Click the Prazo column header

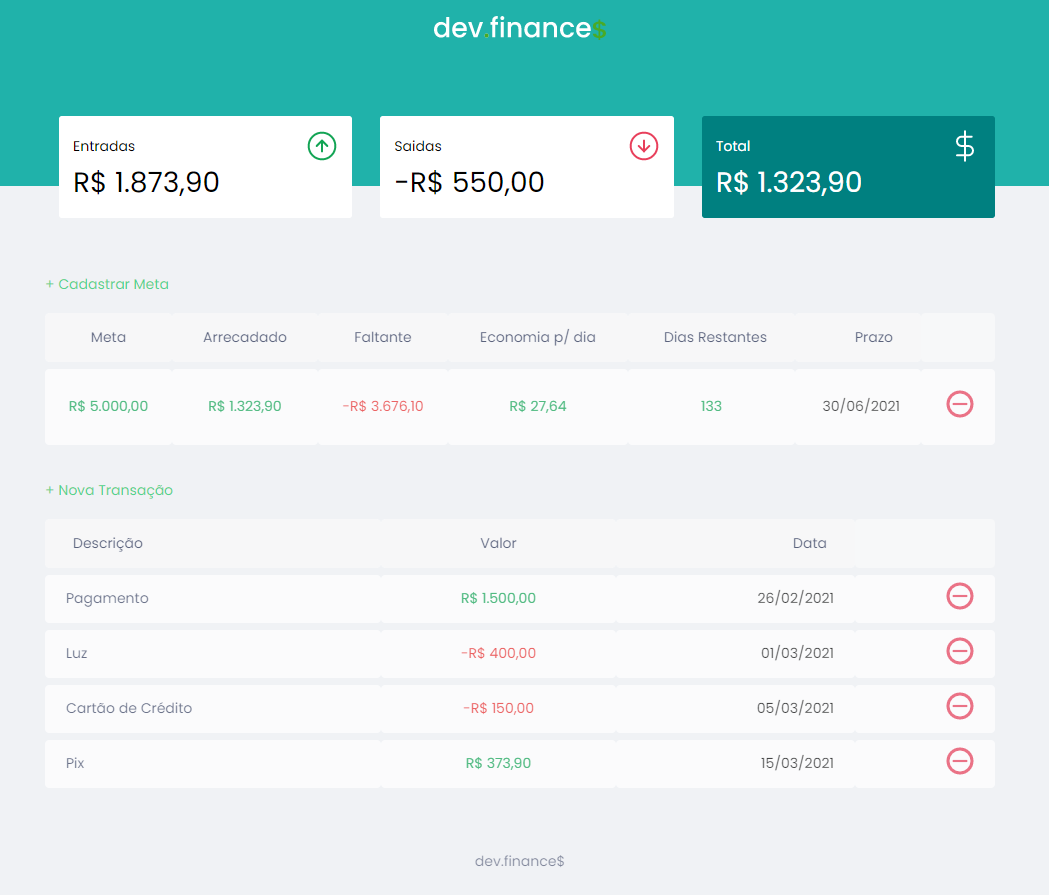coord(873,337)
